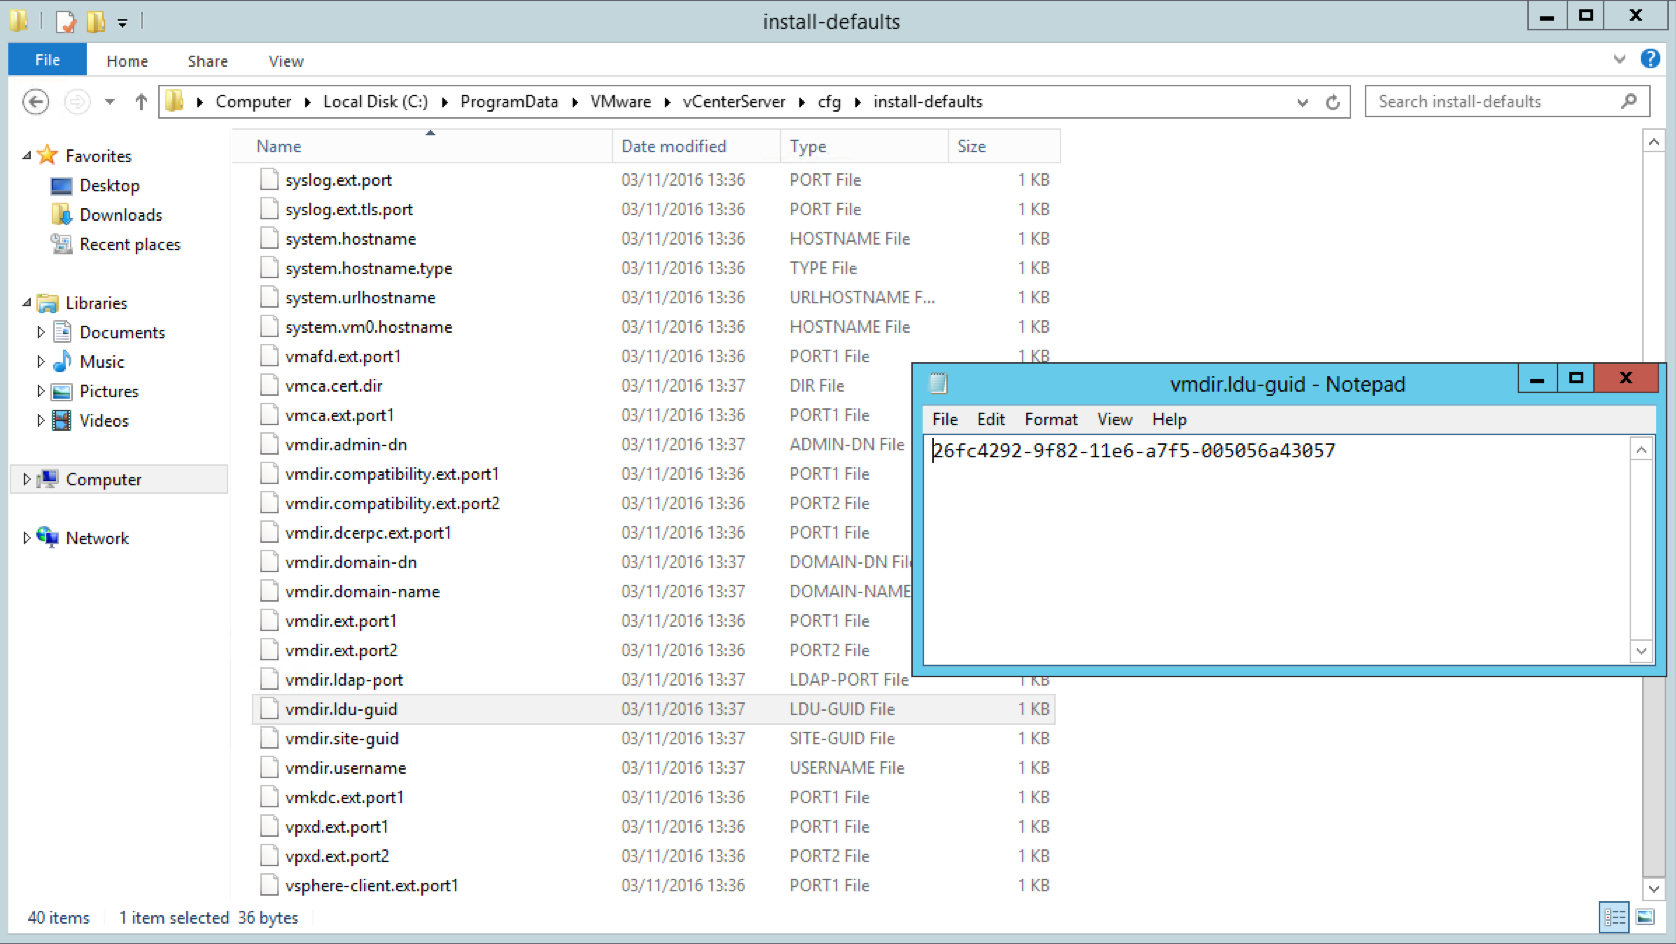Open Notepad Edit menu
Image resolution: width=1676 pixels, height=944 pixels.
click(x=991, y=419)
